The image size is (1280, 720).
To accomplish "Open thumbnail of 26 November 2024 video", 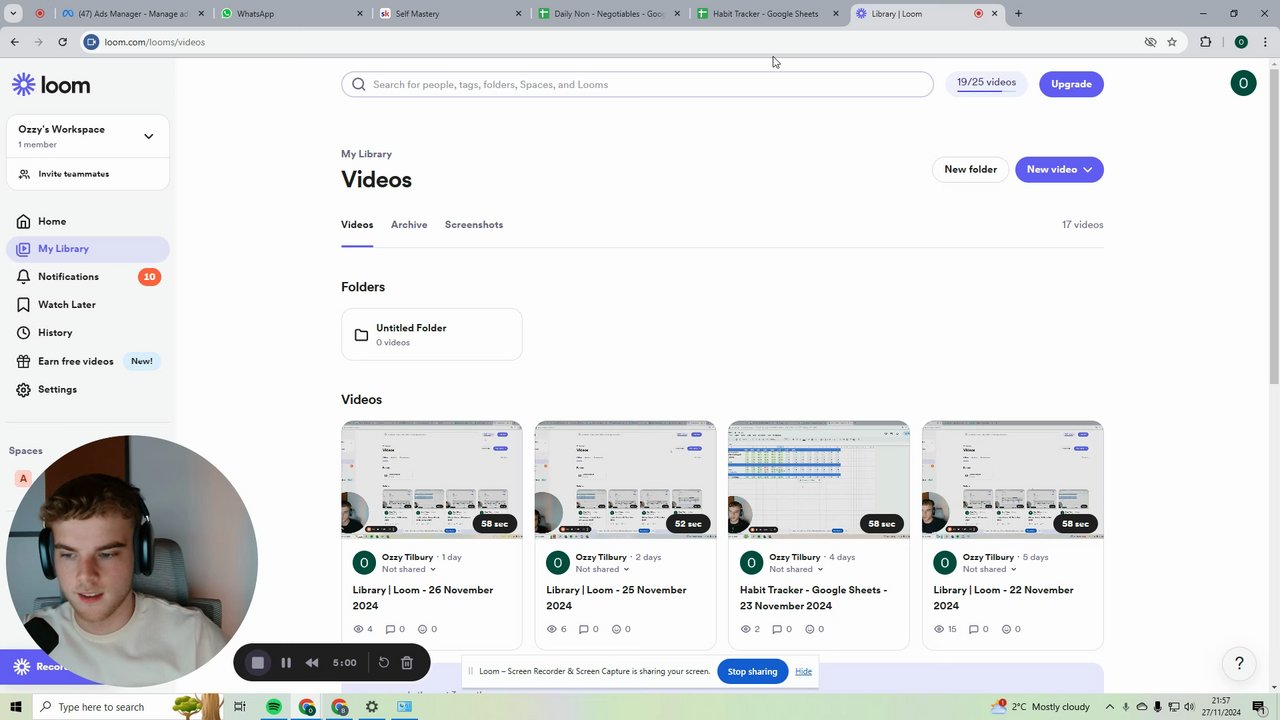I will click(432, 480).
